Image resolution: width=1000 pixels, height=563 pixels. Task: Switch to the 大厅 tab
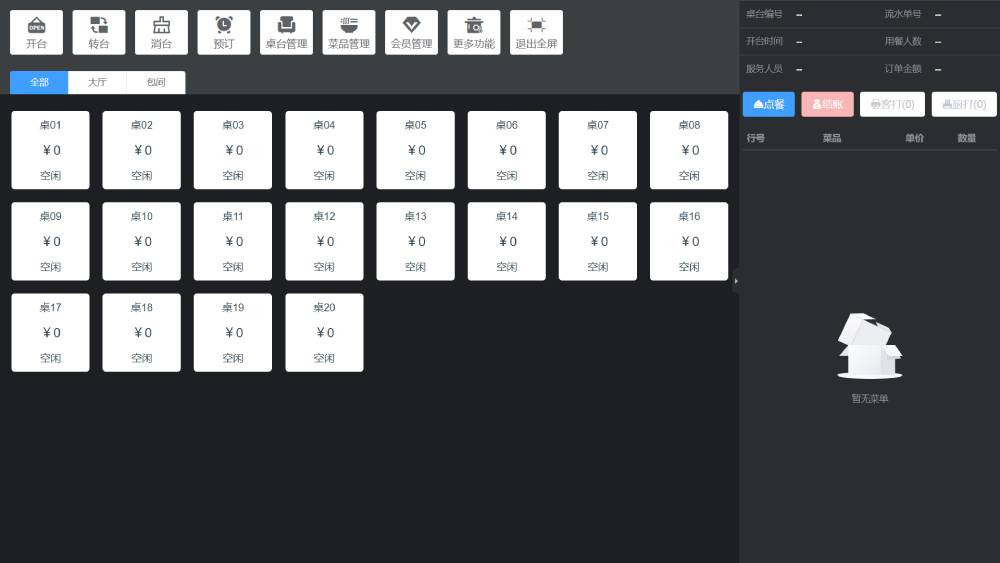coord(98,82)
